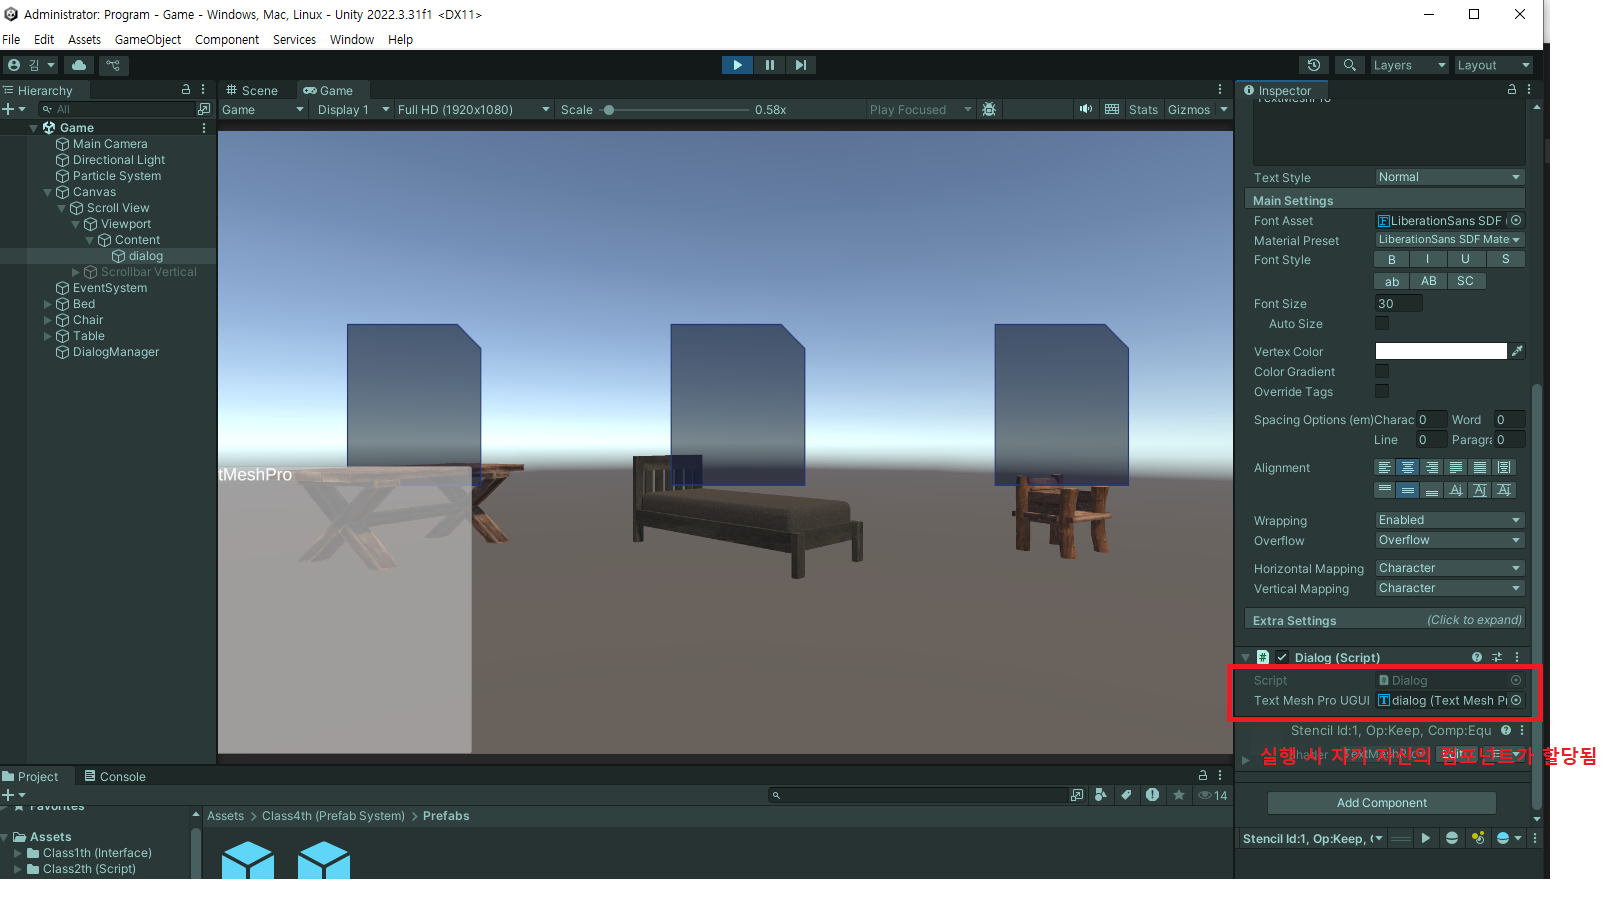Click the Project panel search field

pyautogui.click(x=918, y=795)
